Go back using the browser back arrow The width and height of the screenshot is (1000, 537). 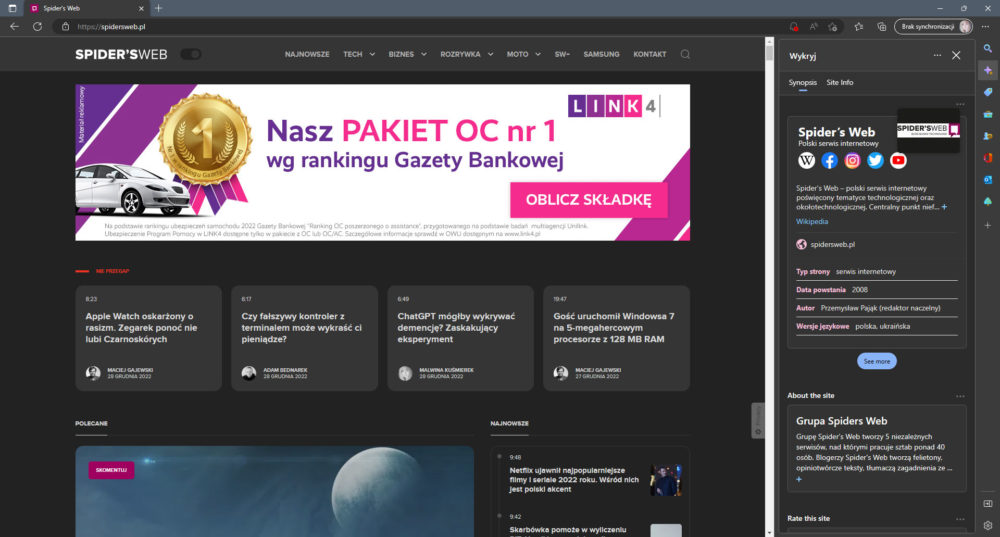pyautogui.click(x=14, y=27)
